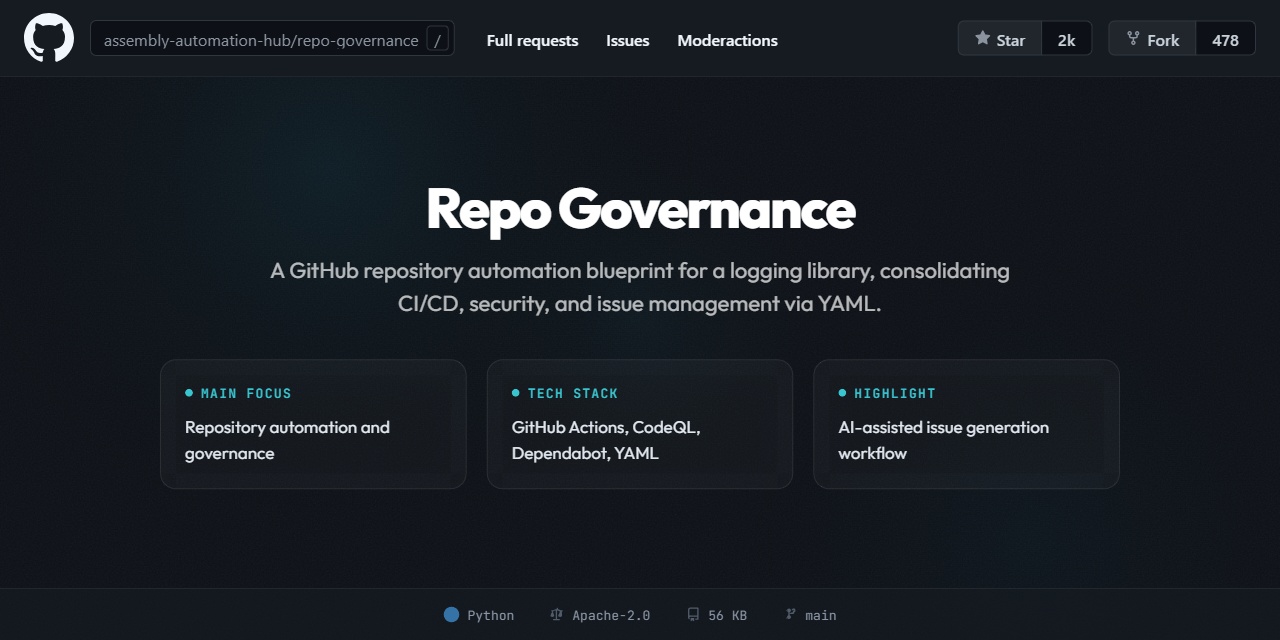This screenshot has width=1280, height=640.
Task: View the 478 forks count
Action: [1226, 38]
